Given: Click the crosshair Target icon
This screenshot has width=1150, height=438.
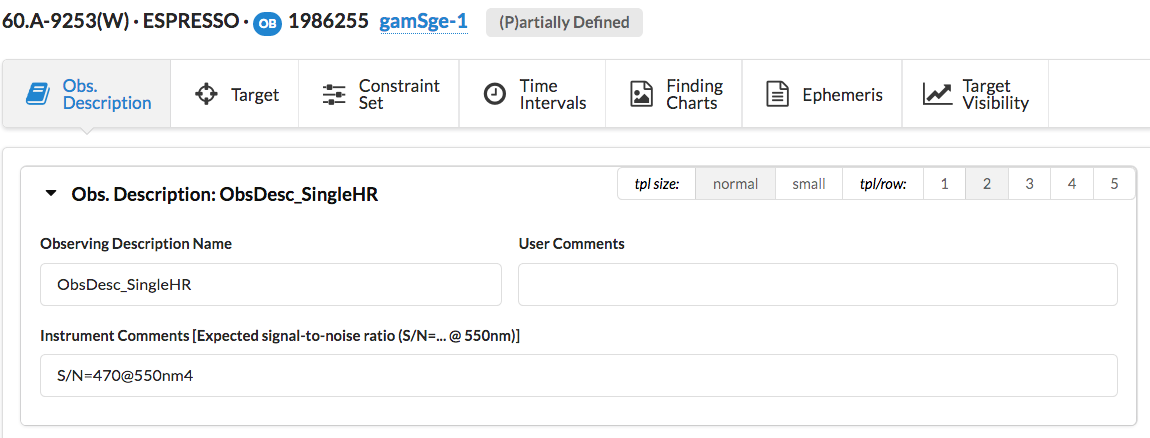Looking at the screenshot, I should pyautogui.click(x=206, y=94).
